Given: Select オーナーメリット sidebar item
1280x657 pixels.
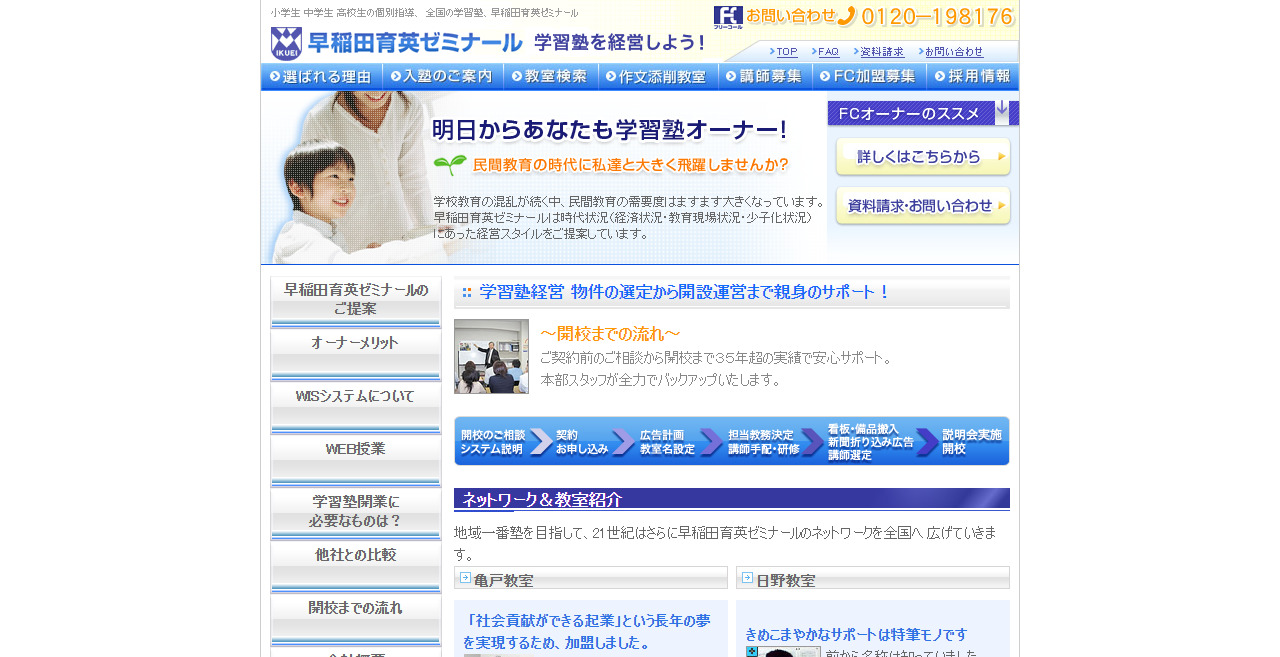Looking at the screenshot, I should [x=356, y=354].
